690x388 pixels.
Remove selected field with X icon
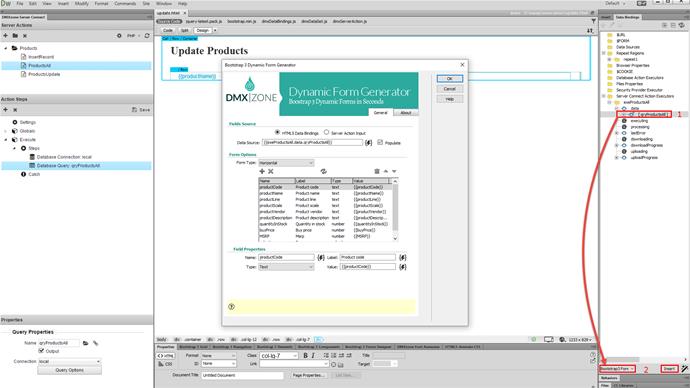(271, 172)
